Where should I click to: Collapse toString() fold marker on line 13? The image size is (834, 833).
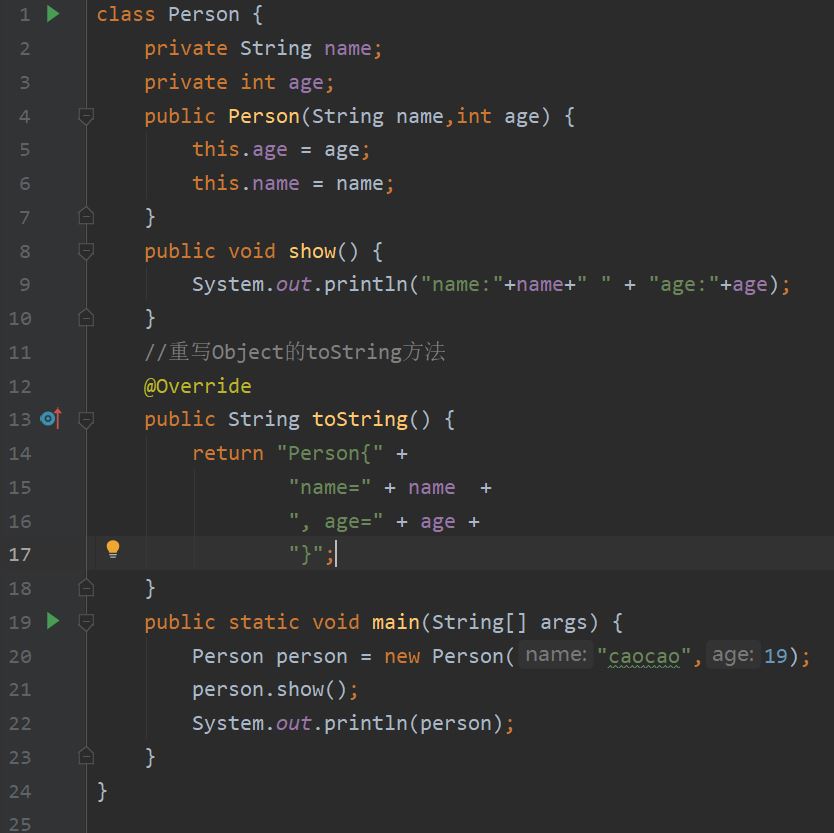[86, 420]
